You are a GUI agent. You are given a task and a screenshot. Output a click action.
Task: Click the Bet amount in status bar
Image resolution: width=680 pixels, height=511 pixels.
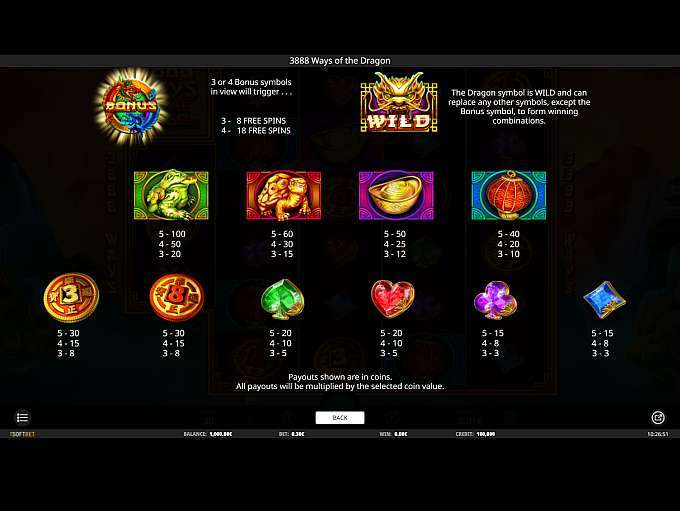pos(298,434)
